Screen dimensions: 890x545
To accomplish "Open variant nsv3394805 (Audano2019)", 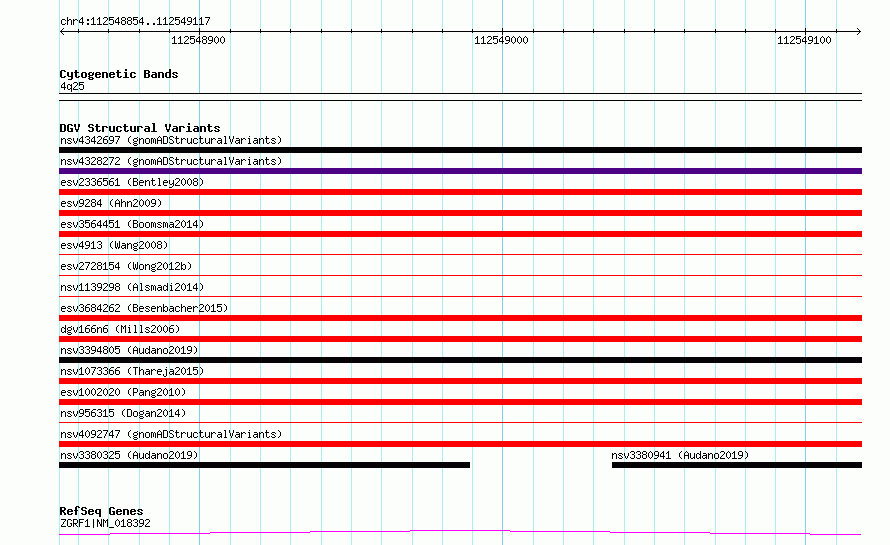I will [129, 350].
